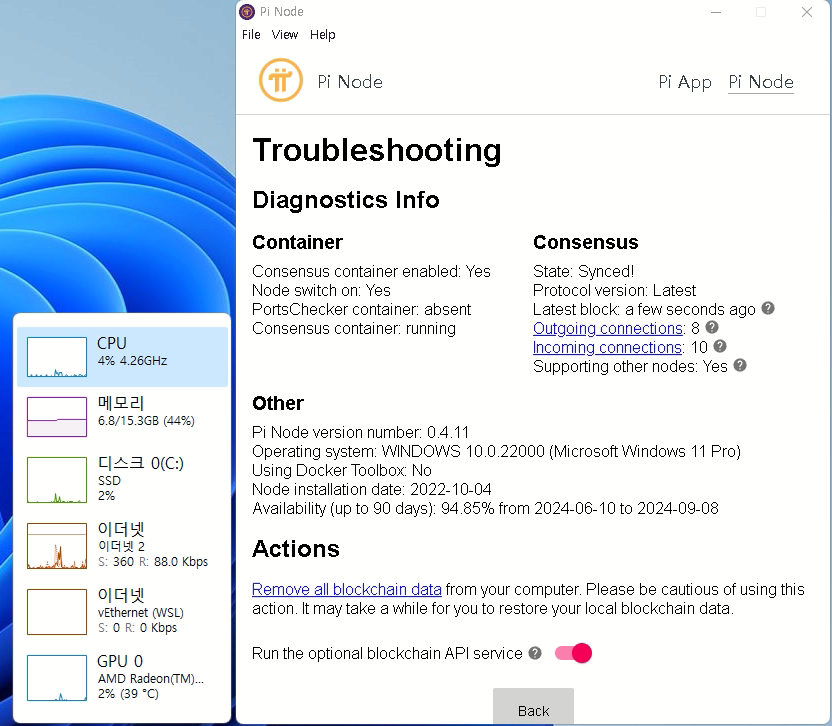This screenshot has height=726, width=832.
Task: Click the 'State: Synced!' text
Action: click(583, 271)
